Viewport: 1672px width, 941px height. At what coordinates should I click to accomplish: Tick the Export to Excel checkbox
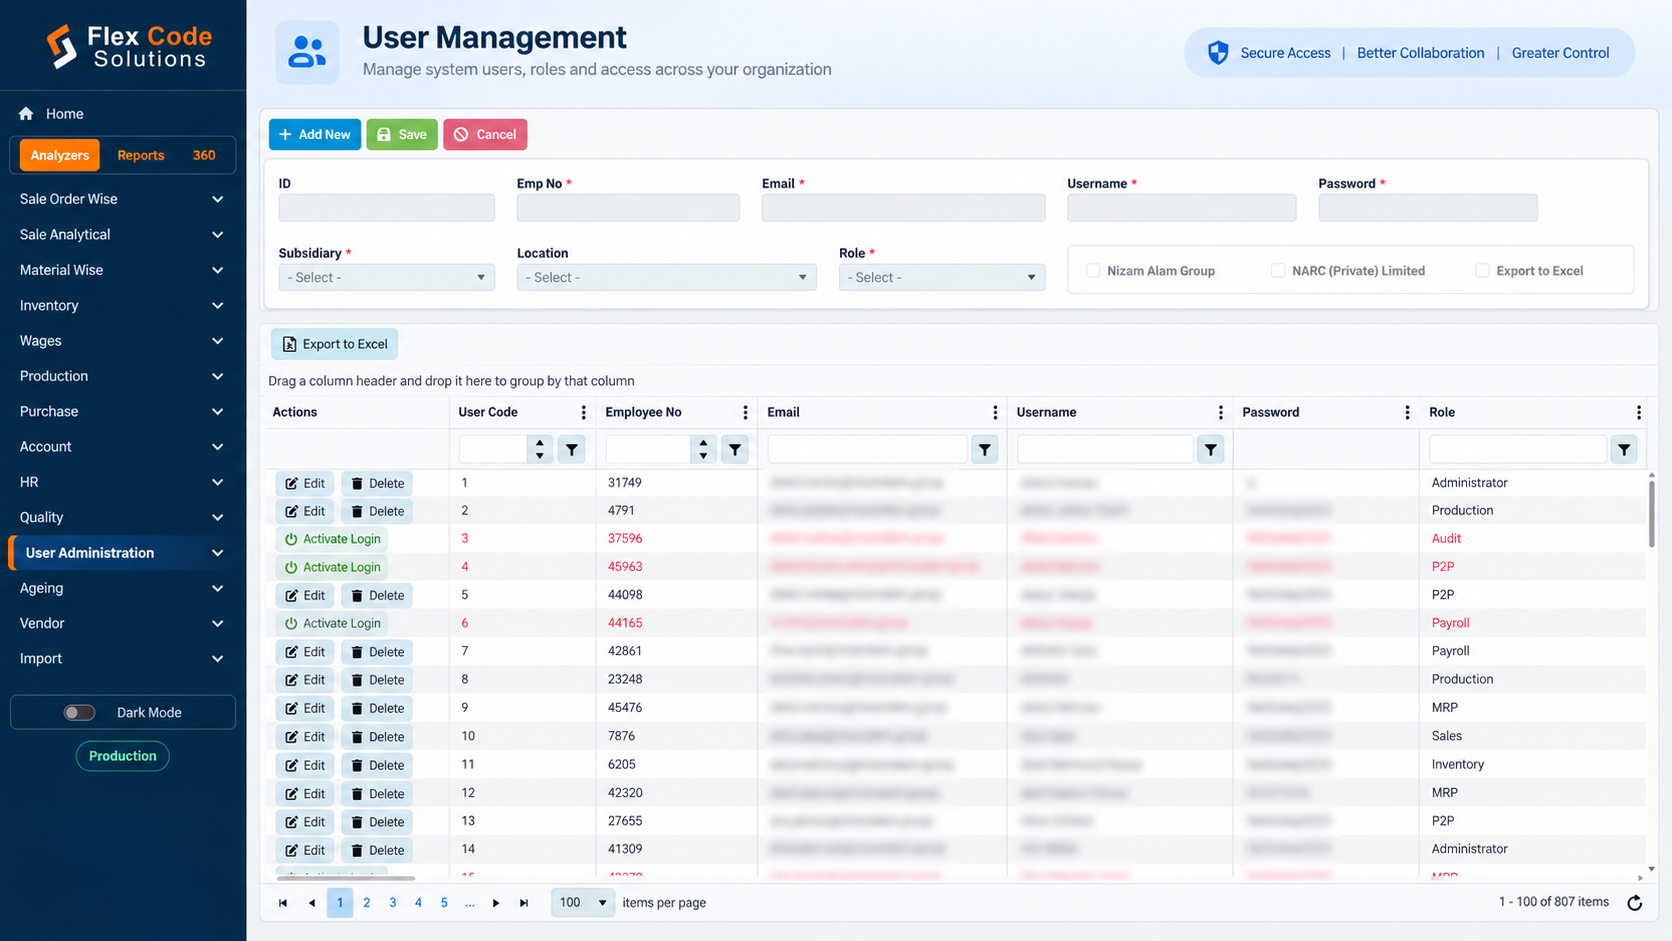pyautogui.click(x=1482, y=271)
